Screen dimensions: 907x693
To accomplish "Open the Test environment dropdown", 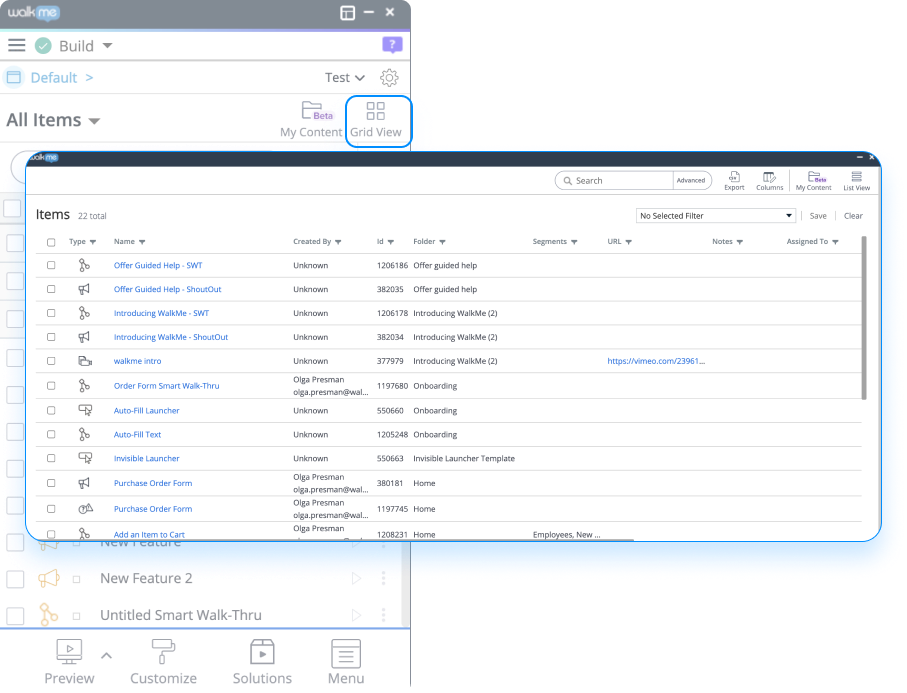I will pos(345,78).
